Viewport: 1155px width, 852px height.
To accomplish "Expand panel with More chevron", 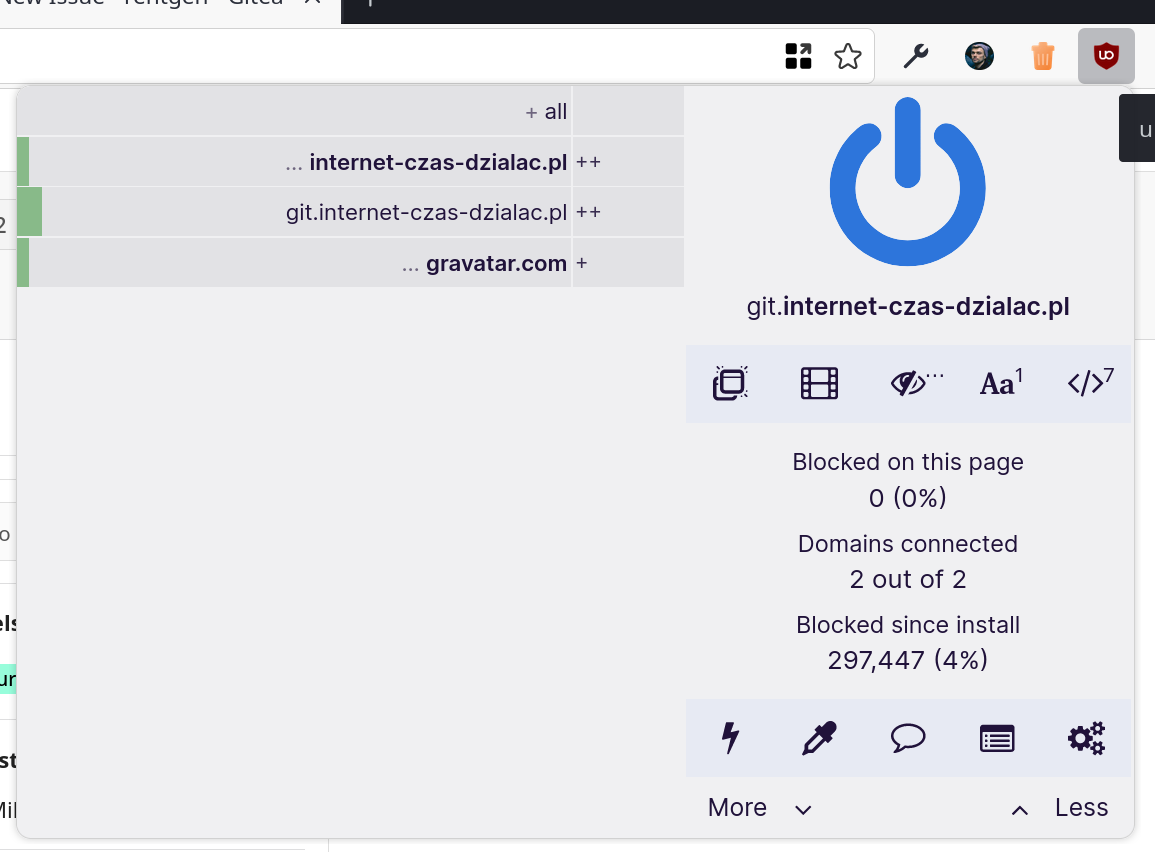I will [760, 808].
